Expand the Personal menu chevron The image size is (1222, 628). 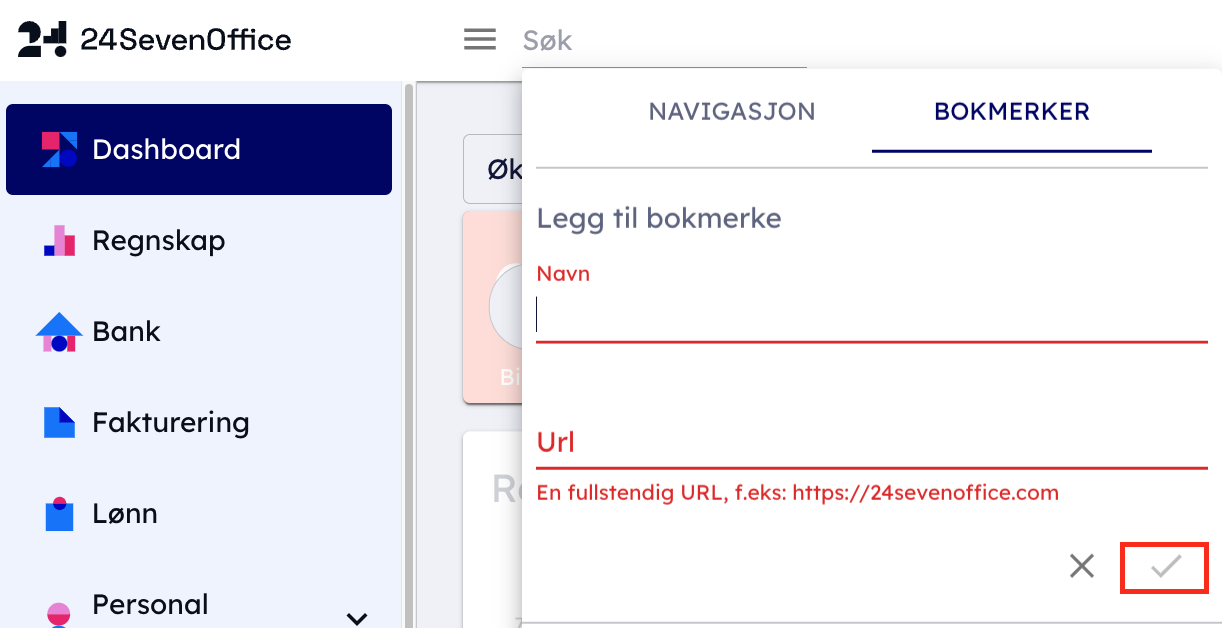click(357, 618)
